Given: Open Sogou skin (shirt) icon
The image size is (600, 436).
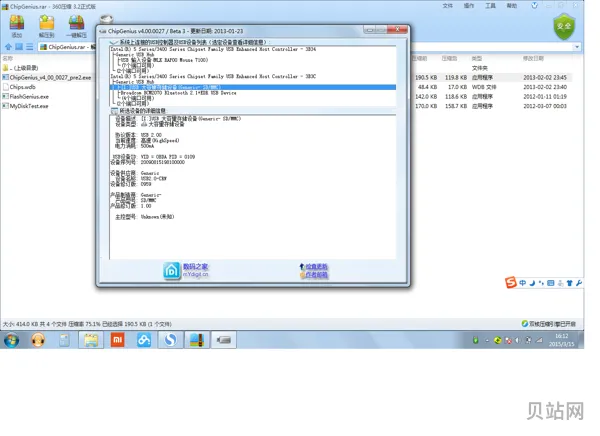Looking at the screenshot, I should (x=570, y=283).
